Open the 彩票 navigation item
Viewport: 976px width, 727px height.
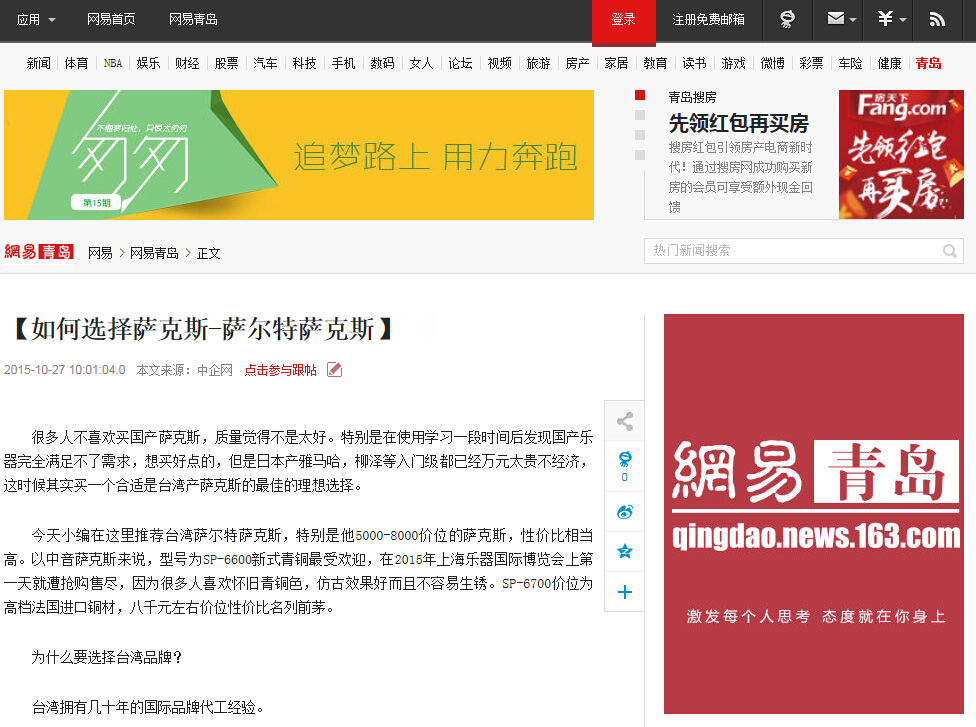[x=811, y=63]
